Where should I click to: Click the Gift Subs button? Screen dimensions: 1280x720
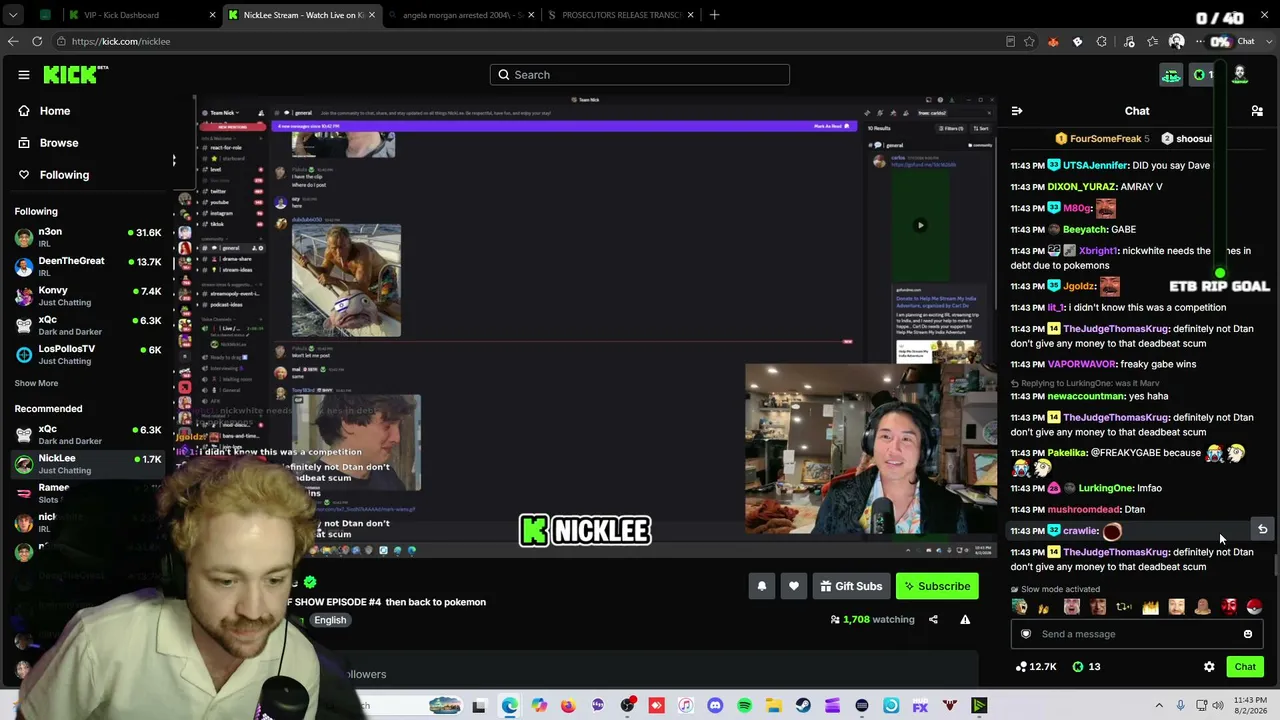pyautogui.click(x=851, y=587)
